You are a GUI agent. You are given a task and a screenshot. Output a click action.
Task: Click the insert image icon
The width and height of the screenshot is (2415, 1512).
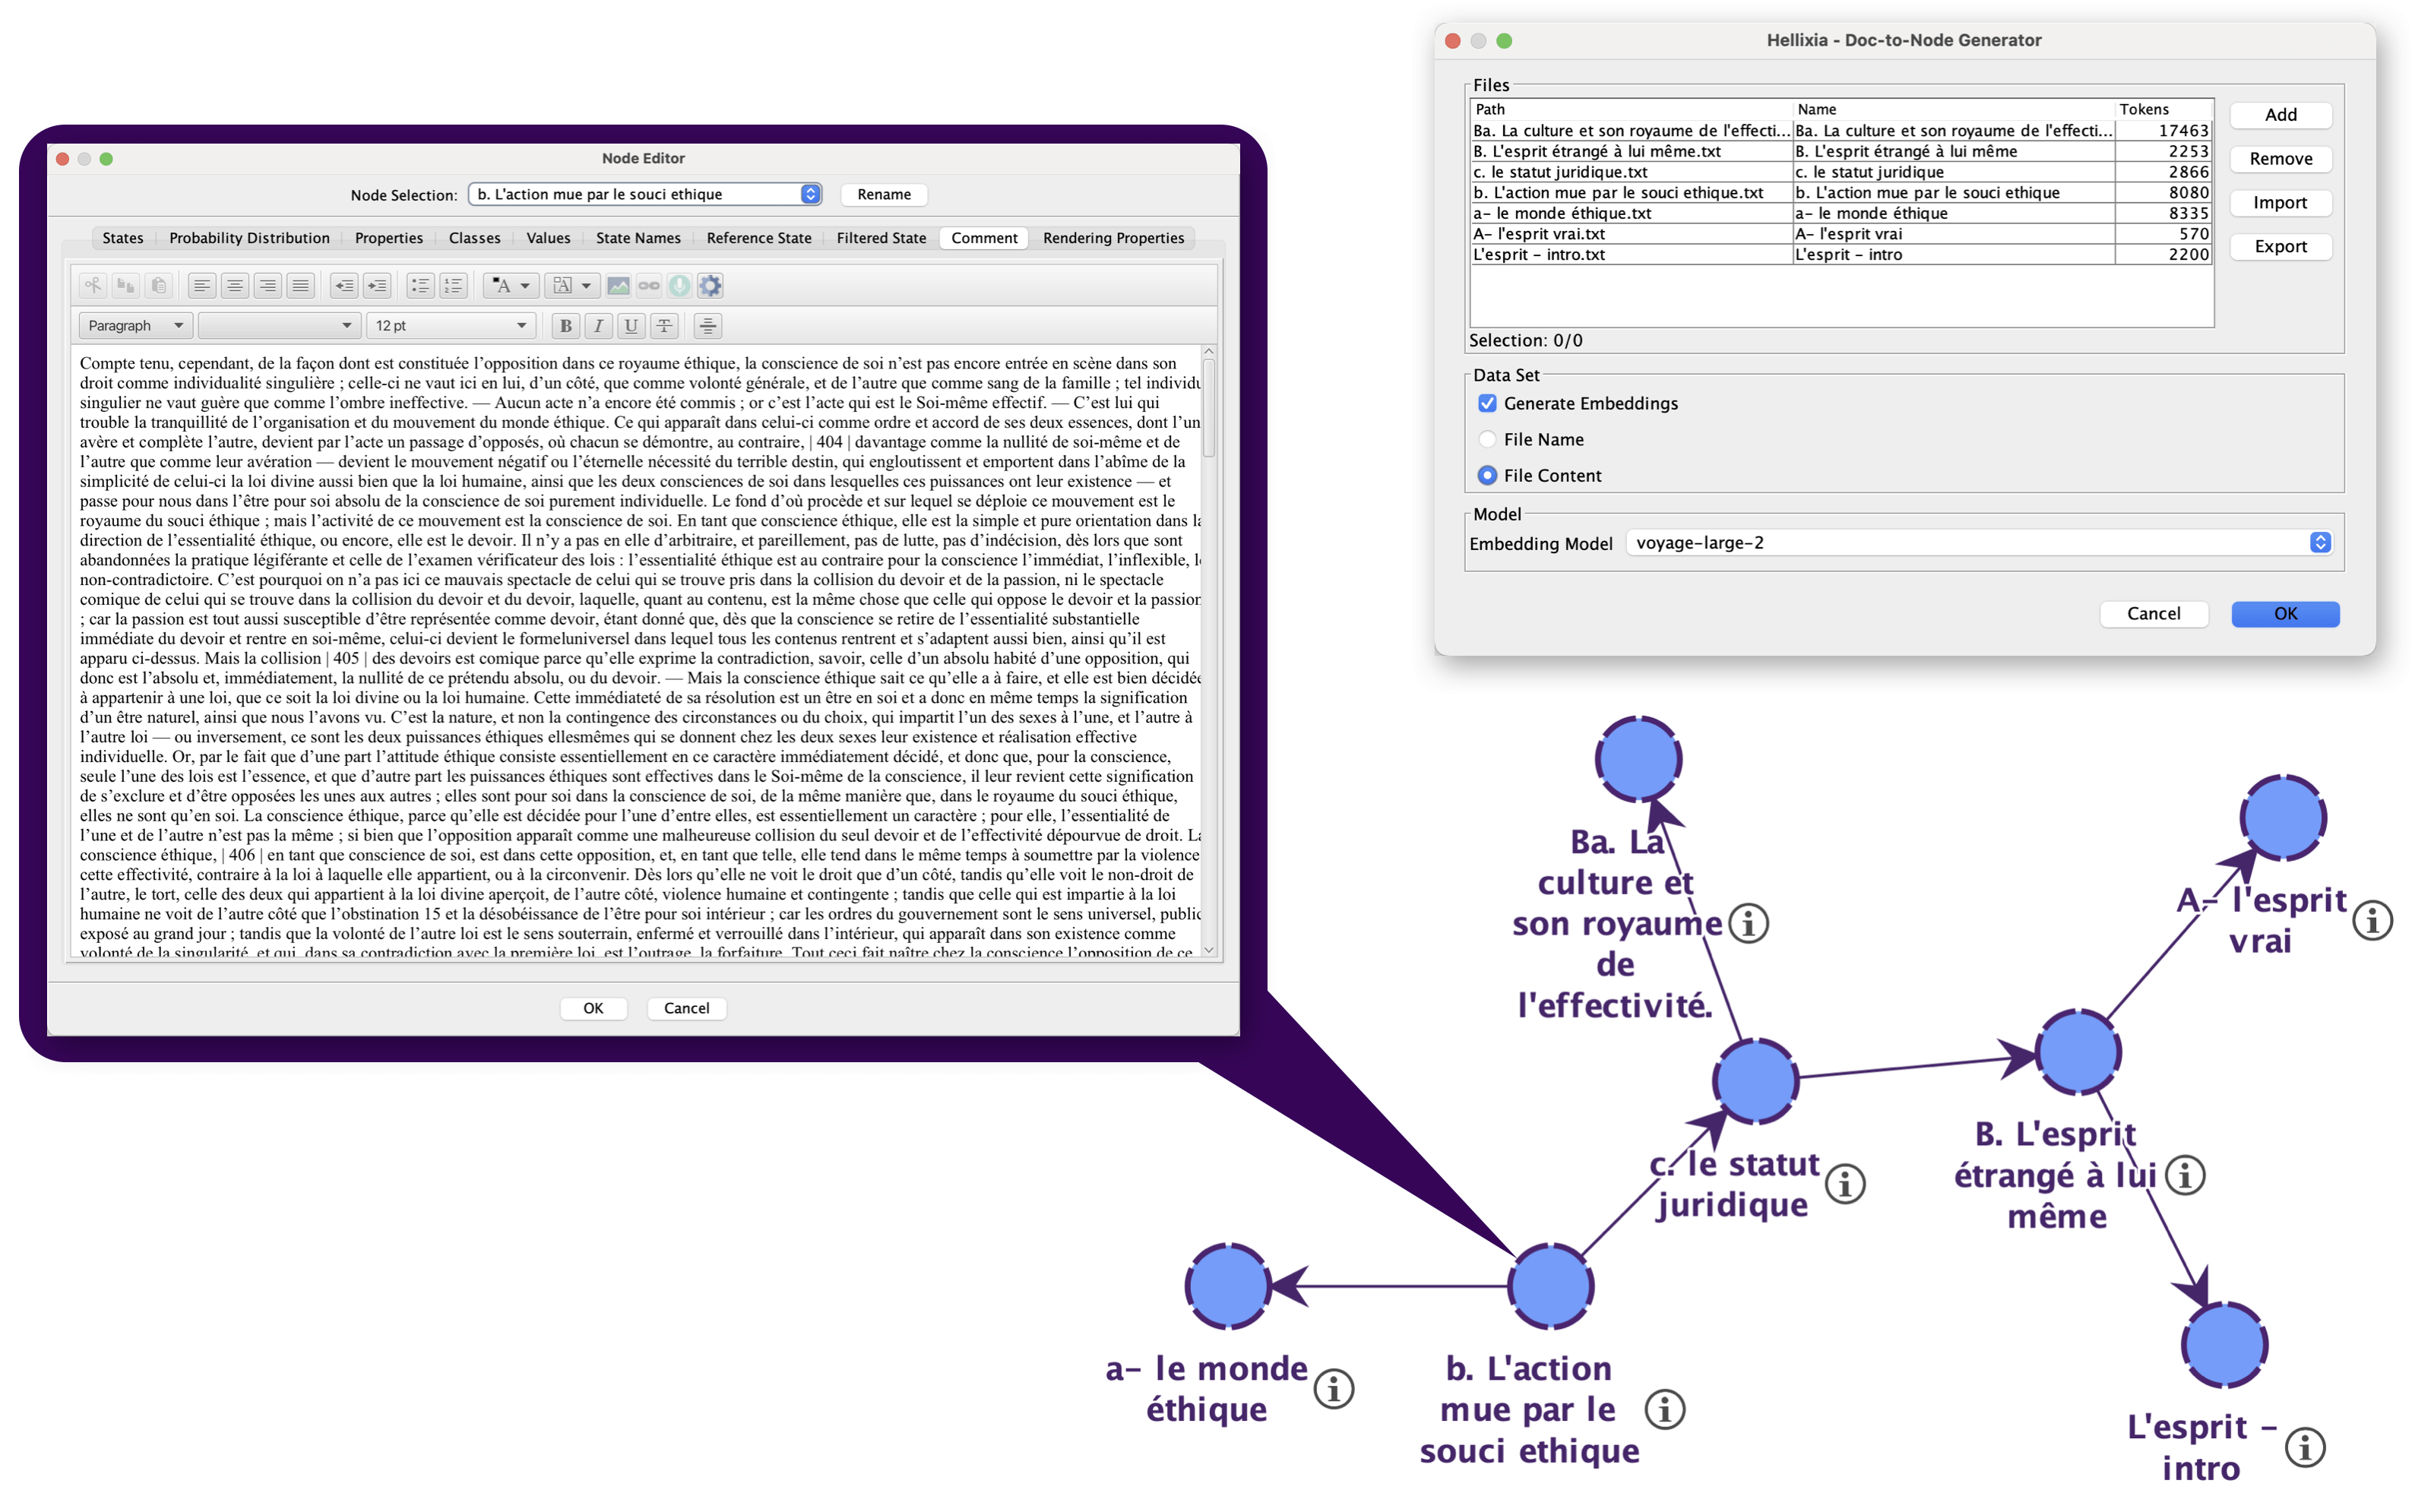point(618,286)
